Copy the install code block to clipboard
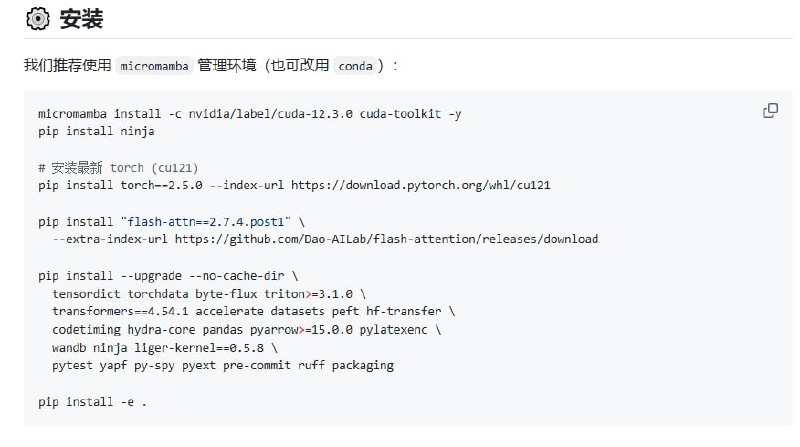The width and height of the screenshot is (800, 447). [x=770, y=111]
